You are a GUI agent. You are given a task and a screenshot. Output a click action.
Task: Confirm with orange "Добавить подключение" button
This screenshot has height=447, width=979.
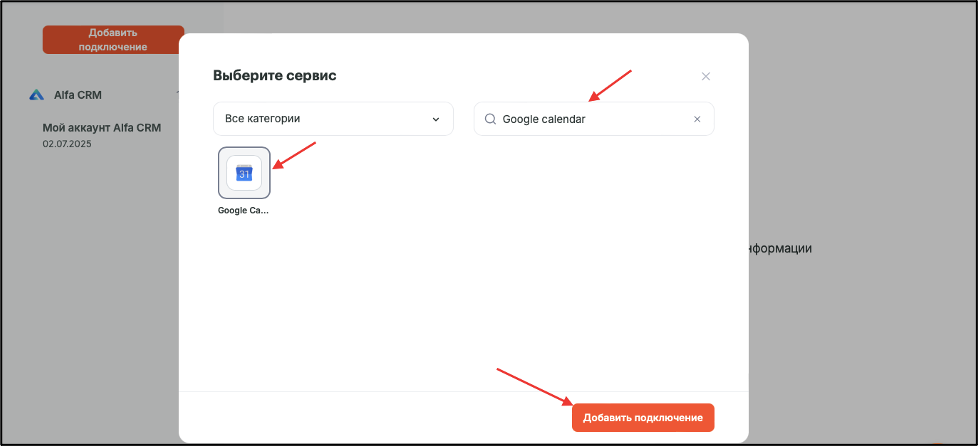click(643, 418)
